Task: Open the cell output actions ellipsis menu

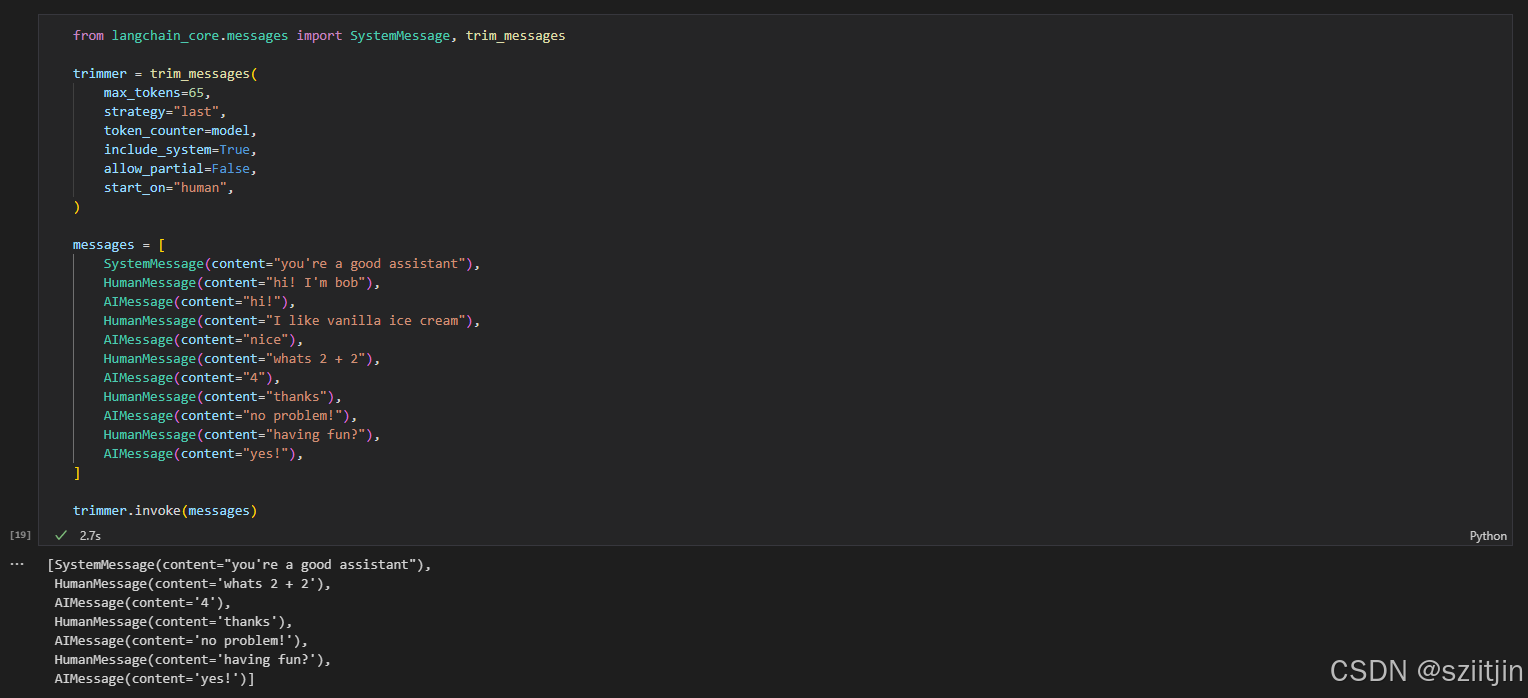Action: click(x=16, y=564)
